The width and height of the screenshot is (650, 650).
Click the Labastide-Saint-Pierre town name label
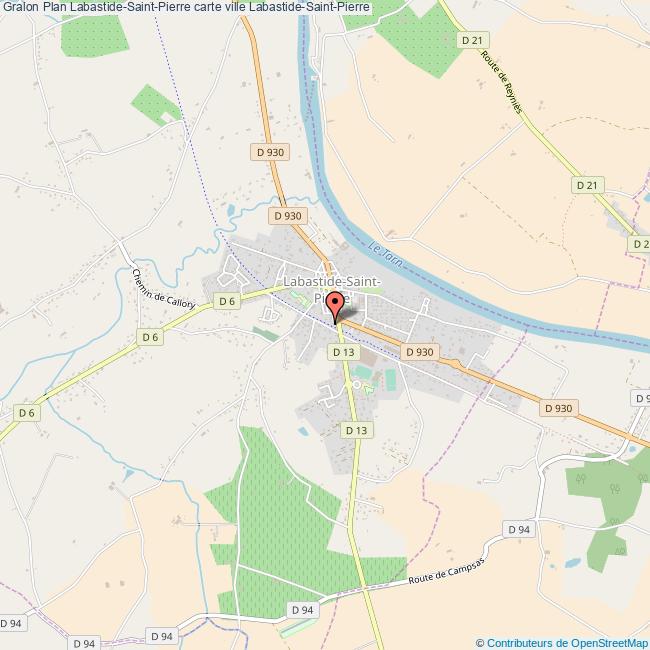pos(332,290)
